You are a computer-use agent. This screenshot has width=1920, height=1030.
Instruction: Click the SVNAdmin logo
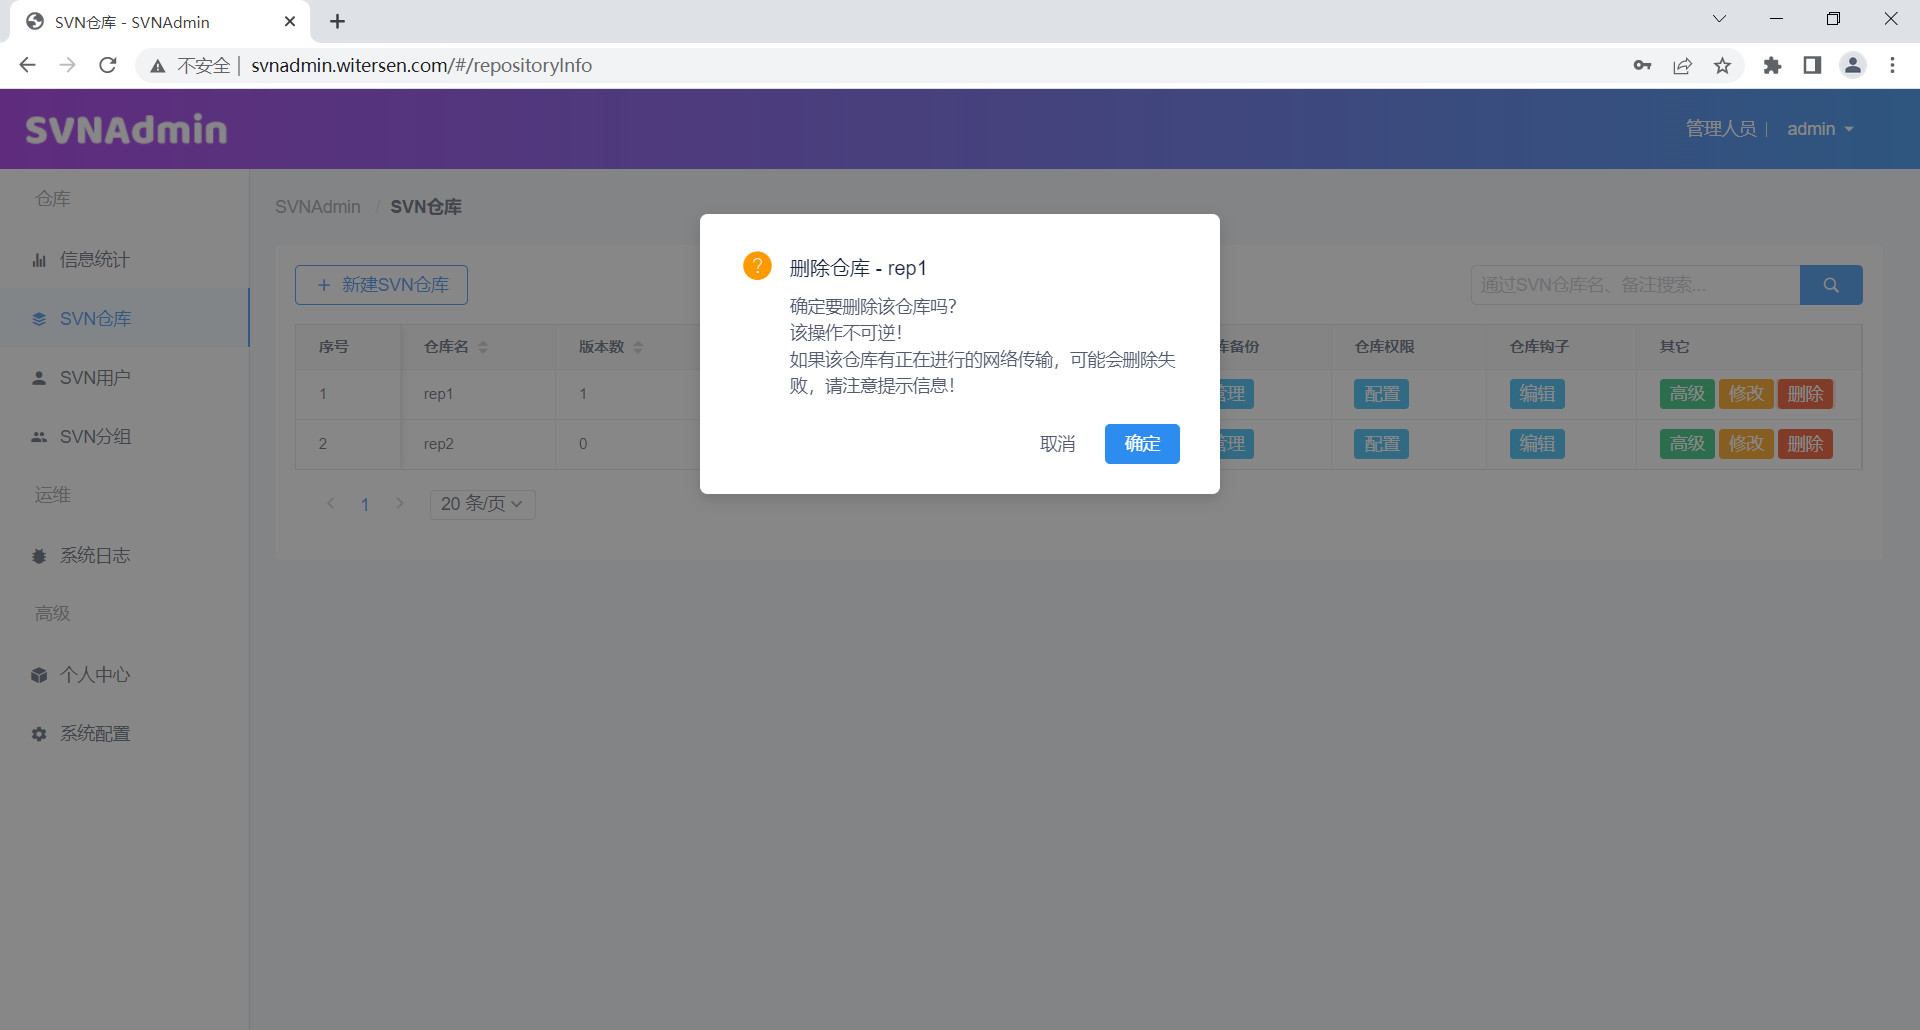click(127, 129)
